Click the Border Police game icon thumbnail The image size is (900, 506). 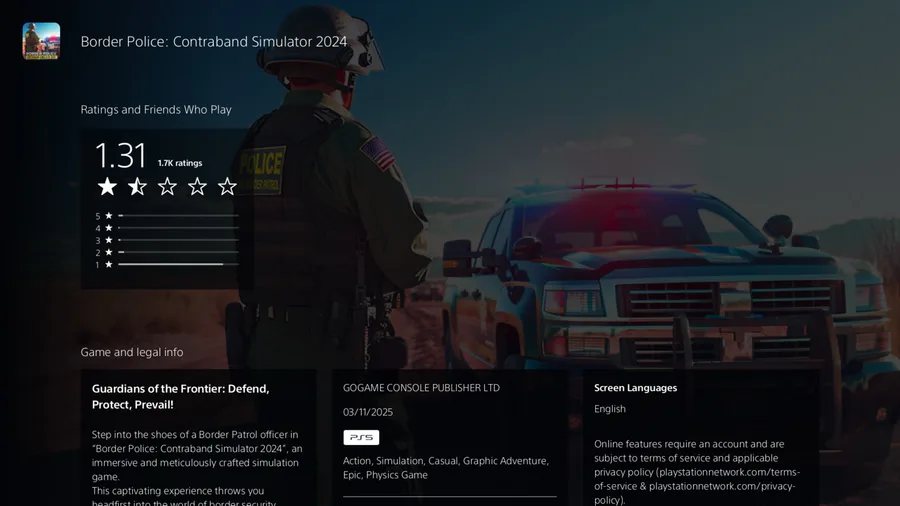(x=41, y=41)
